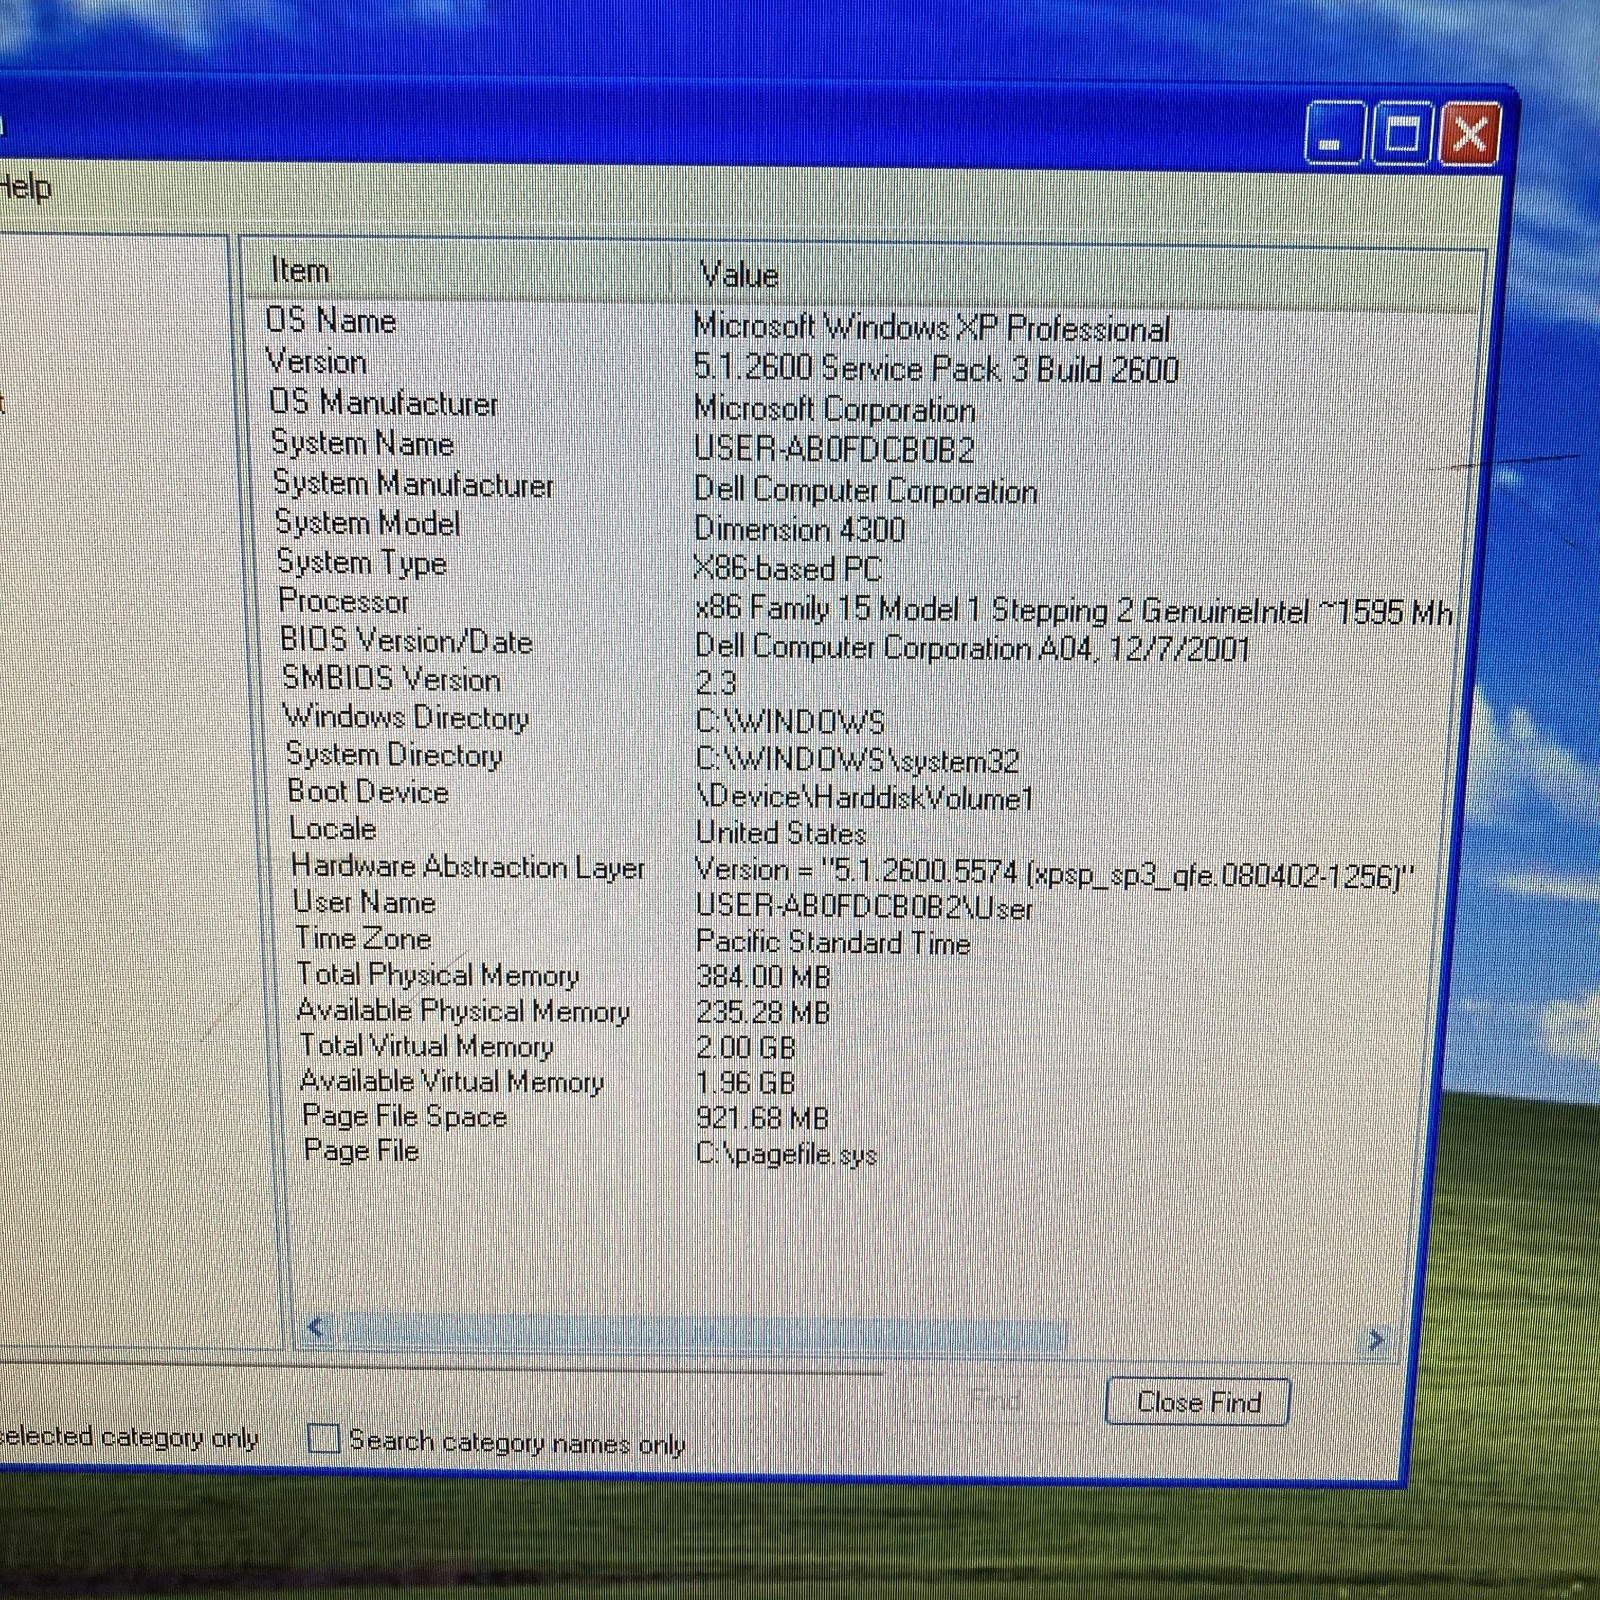Click the '921.68 MB' value
This screenshot has height=1600, width=1600.
[x=762, y=1118]
